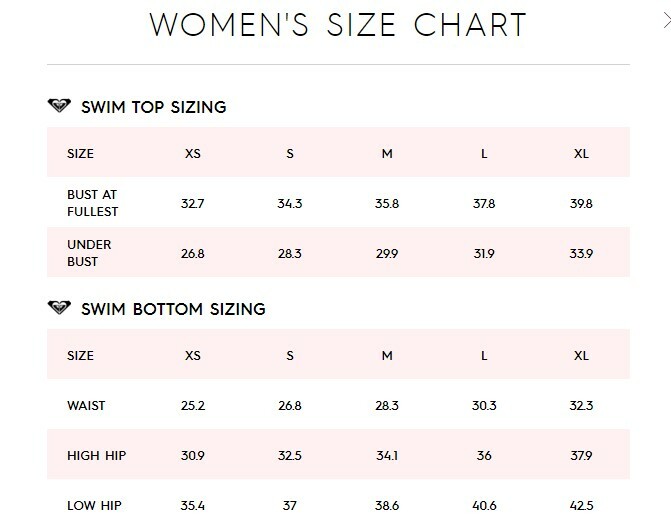Image resolution: width=671 pixels, height=530 pixels.
Task: Close the size chart with the X icon
Action: pyautogui.click(x=667, y=20)
